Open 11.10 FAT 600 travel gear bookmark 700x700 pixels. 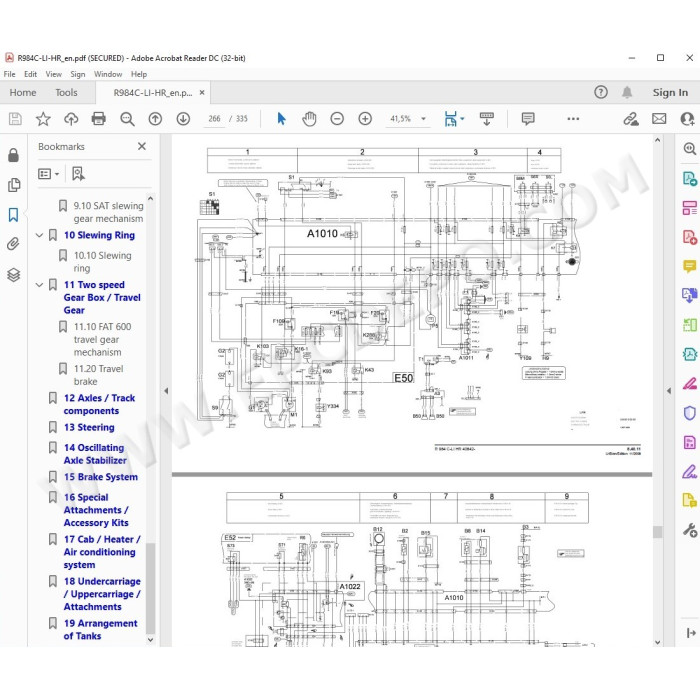click(103, 339)
